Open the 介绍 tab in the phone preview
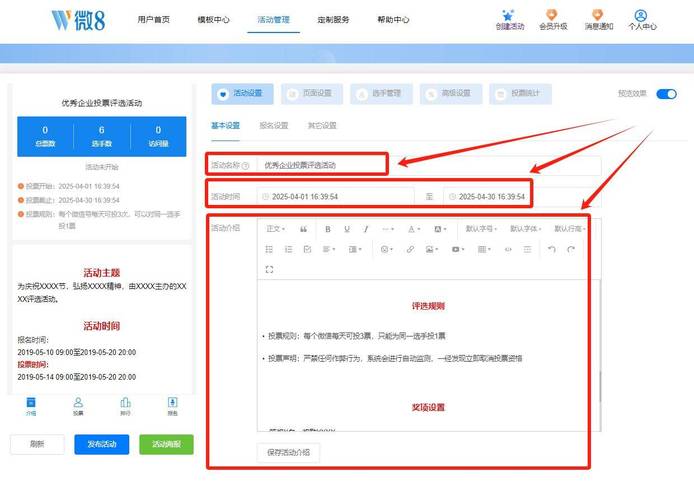The width and height of the screenshot is (694, 500). pos(31,406)
